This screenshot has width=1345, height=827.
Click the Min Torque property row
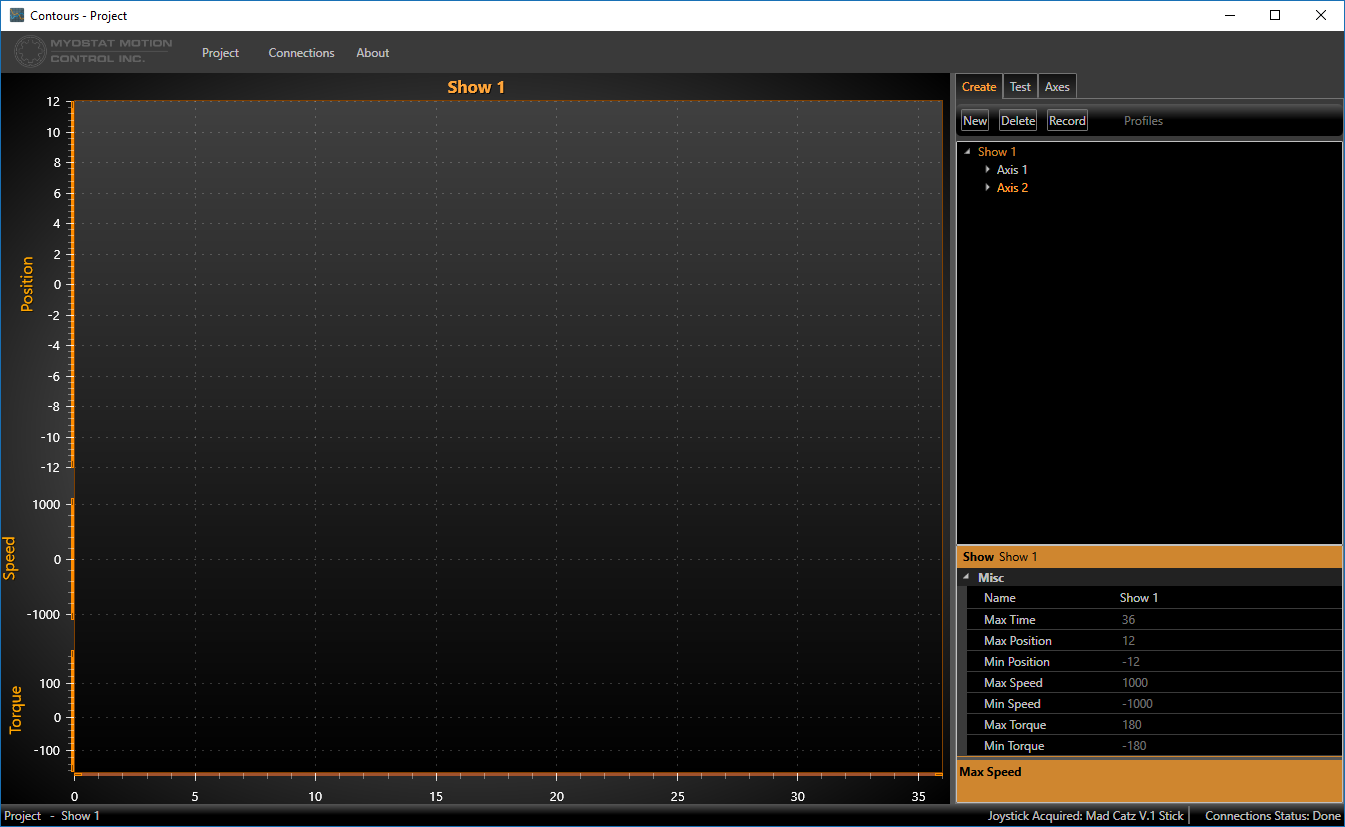[x=1013, y=746]
